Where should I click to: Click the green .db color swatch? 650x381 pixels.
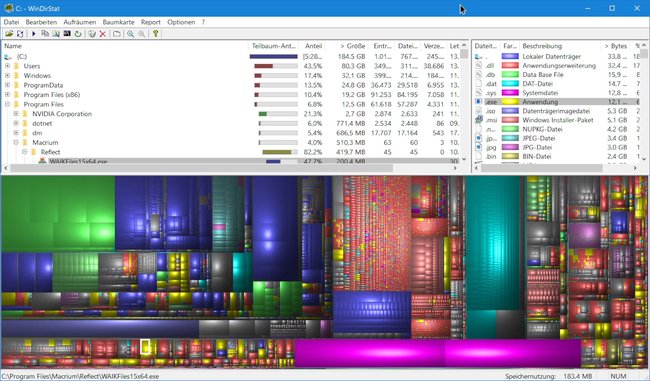click(x=510, y=75)
